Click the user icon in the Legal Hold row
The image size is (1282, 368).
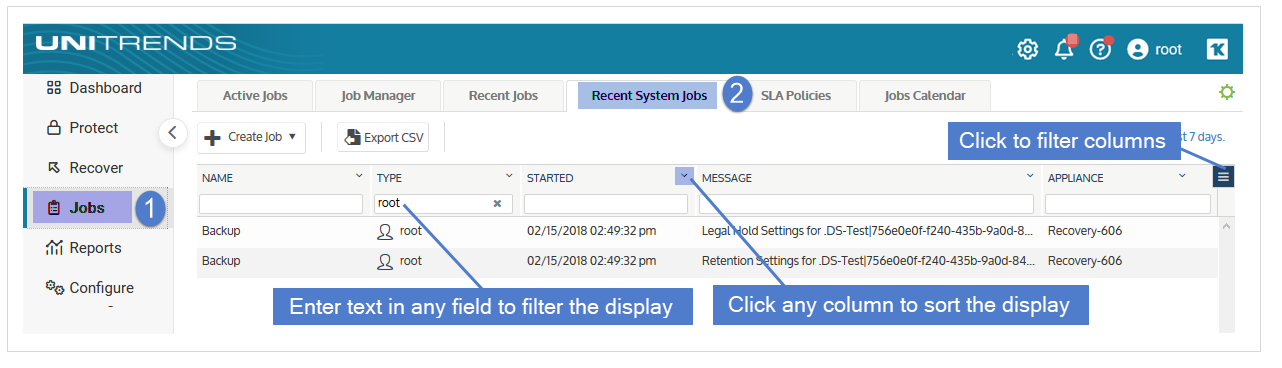384,231
